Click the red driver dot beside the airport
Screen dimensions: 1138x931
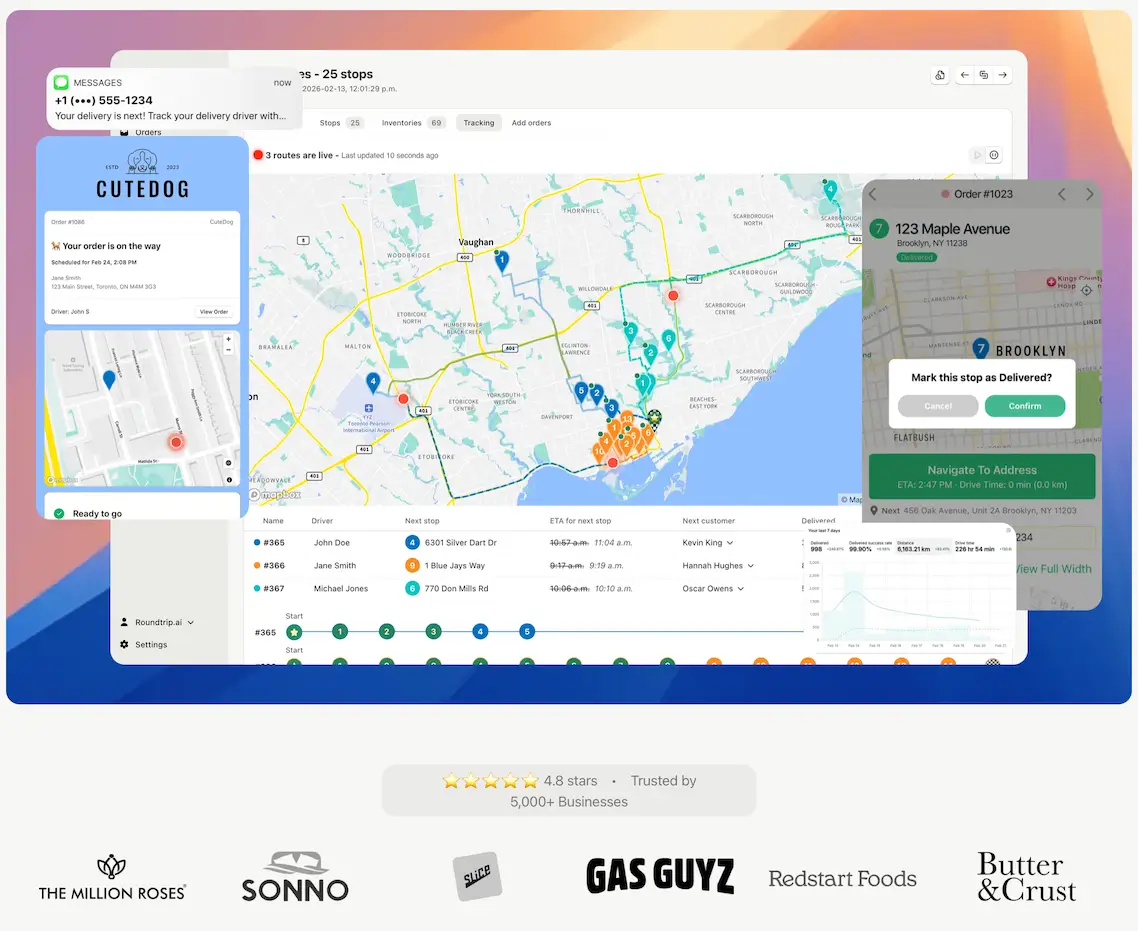403,398
